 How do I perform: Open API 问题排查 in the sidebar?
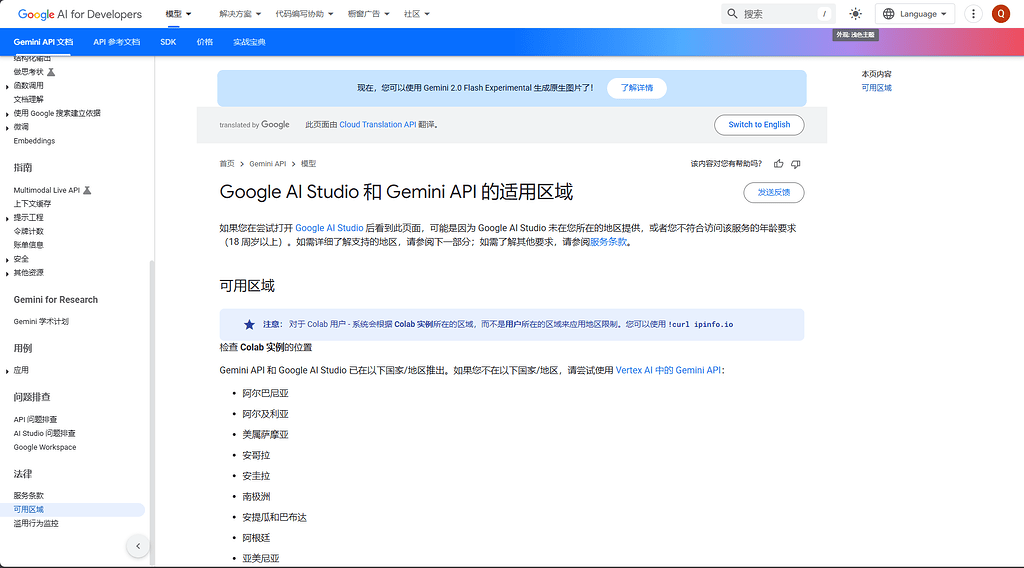(35, 420)
